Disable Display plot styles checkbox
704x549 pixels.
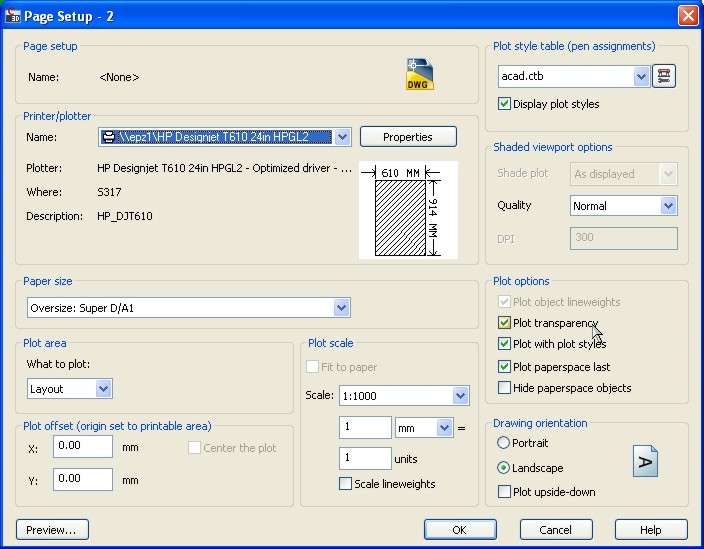coord(505,104)
